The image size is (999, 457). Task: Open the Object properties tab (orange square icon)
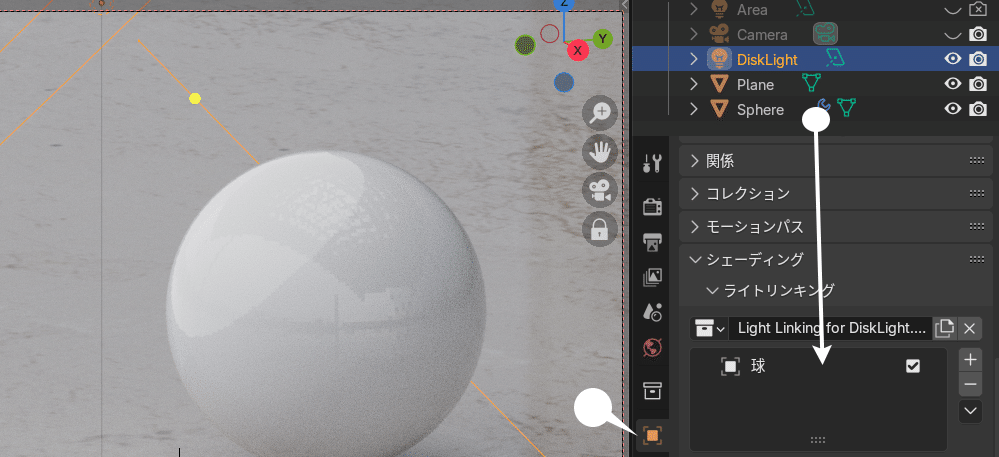point(652,436)
